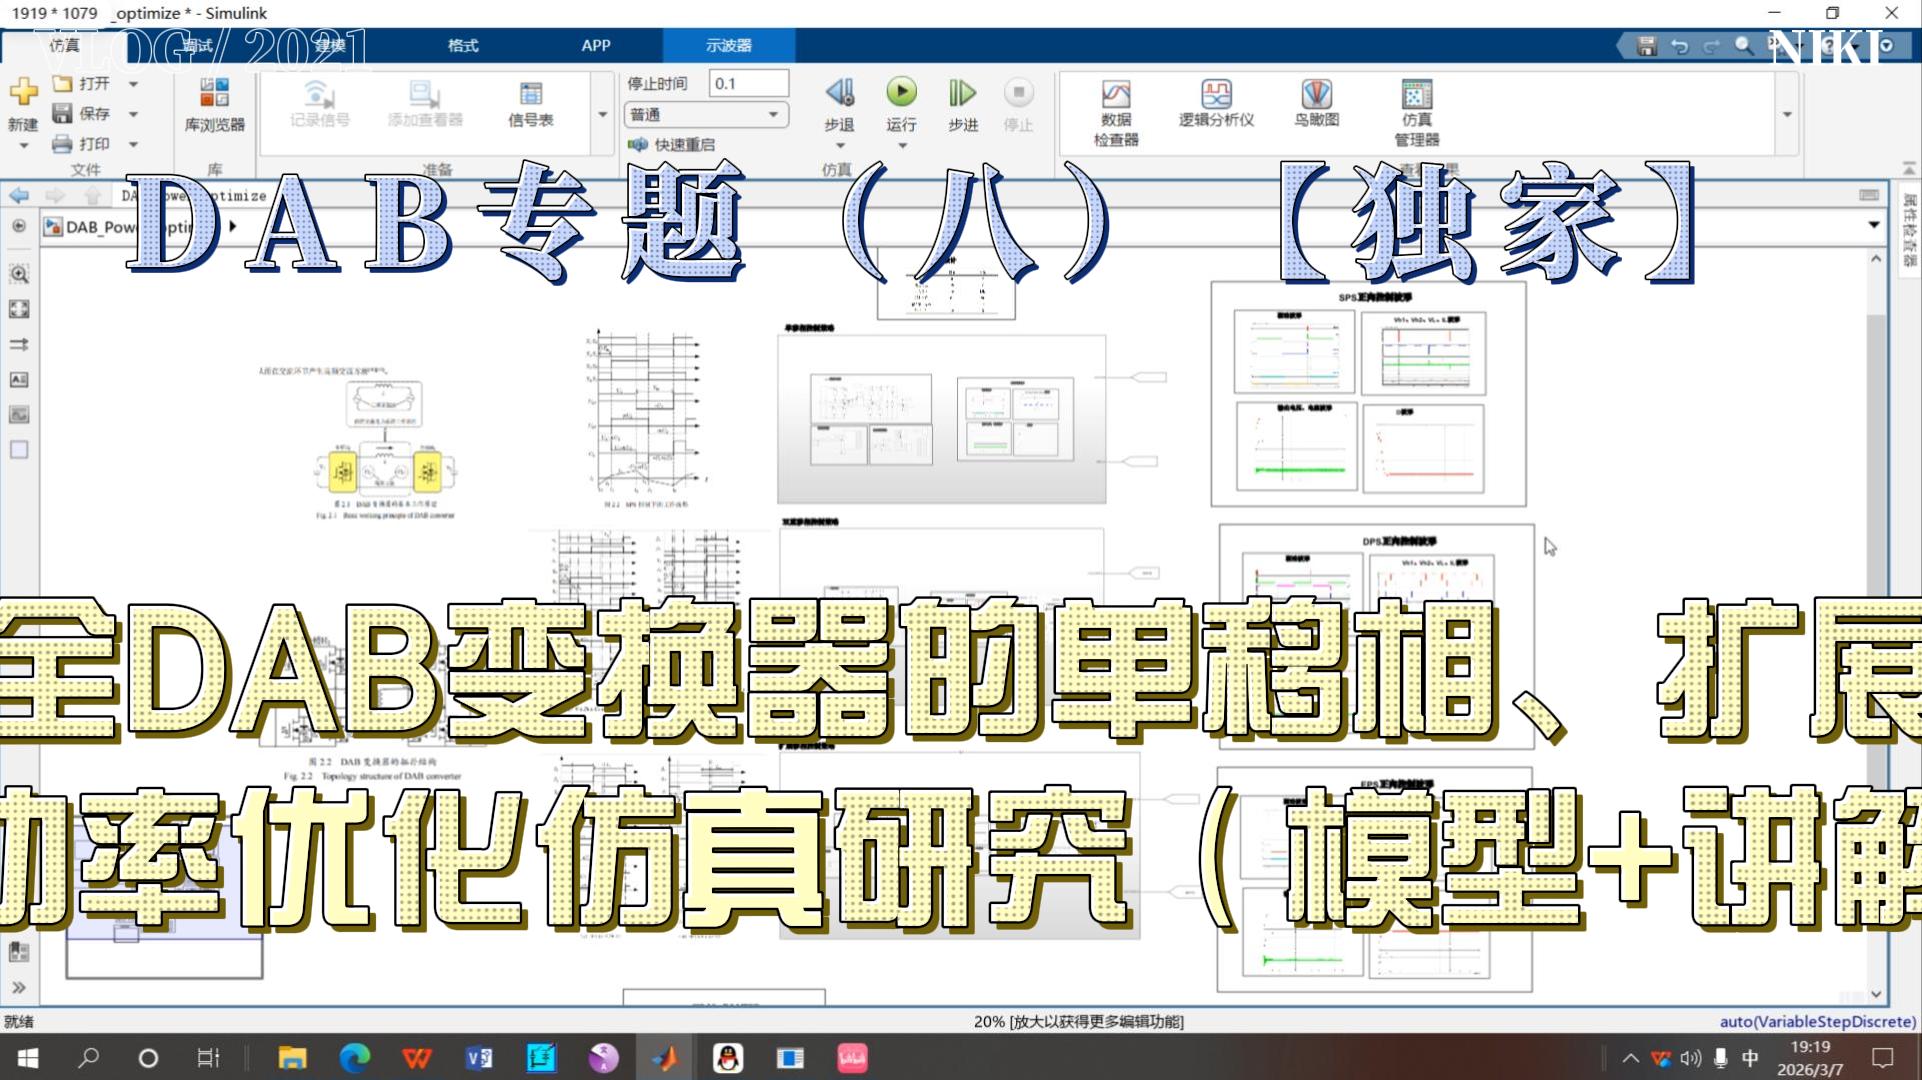Click the green Run simulation button

[901, 93]
